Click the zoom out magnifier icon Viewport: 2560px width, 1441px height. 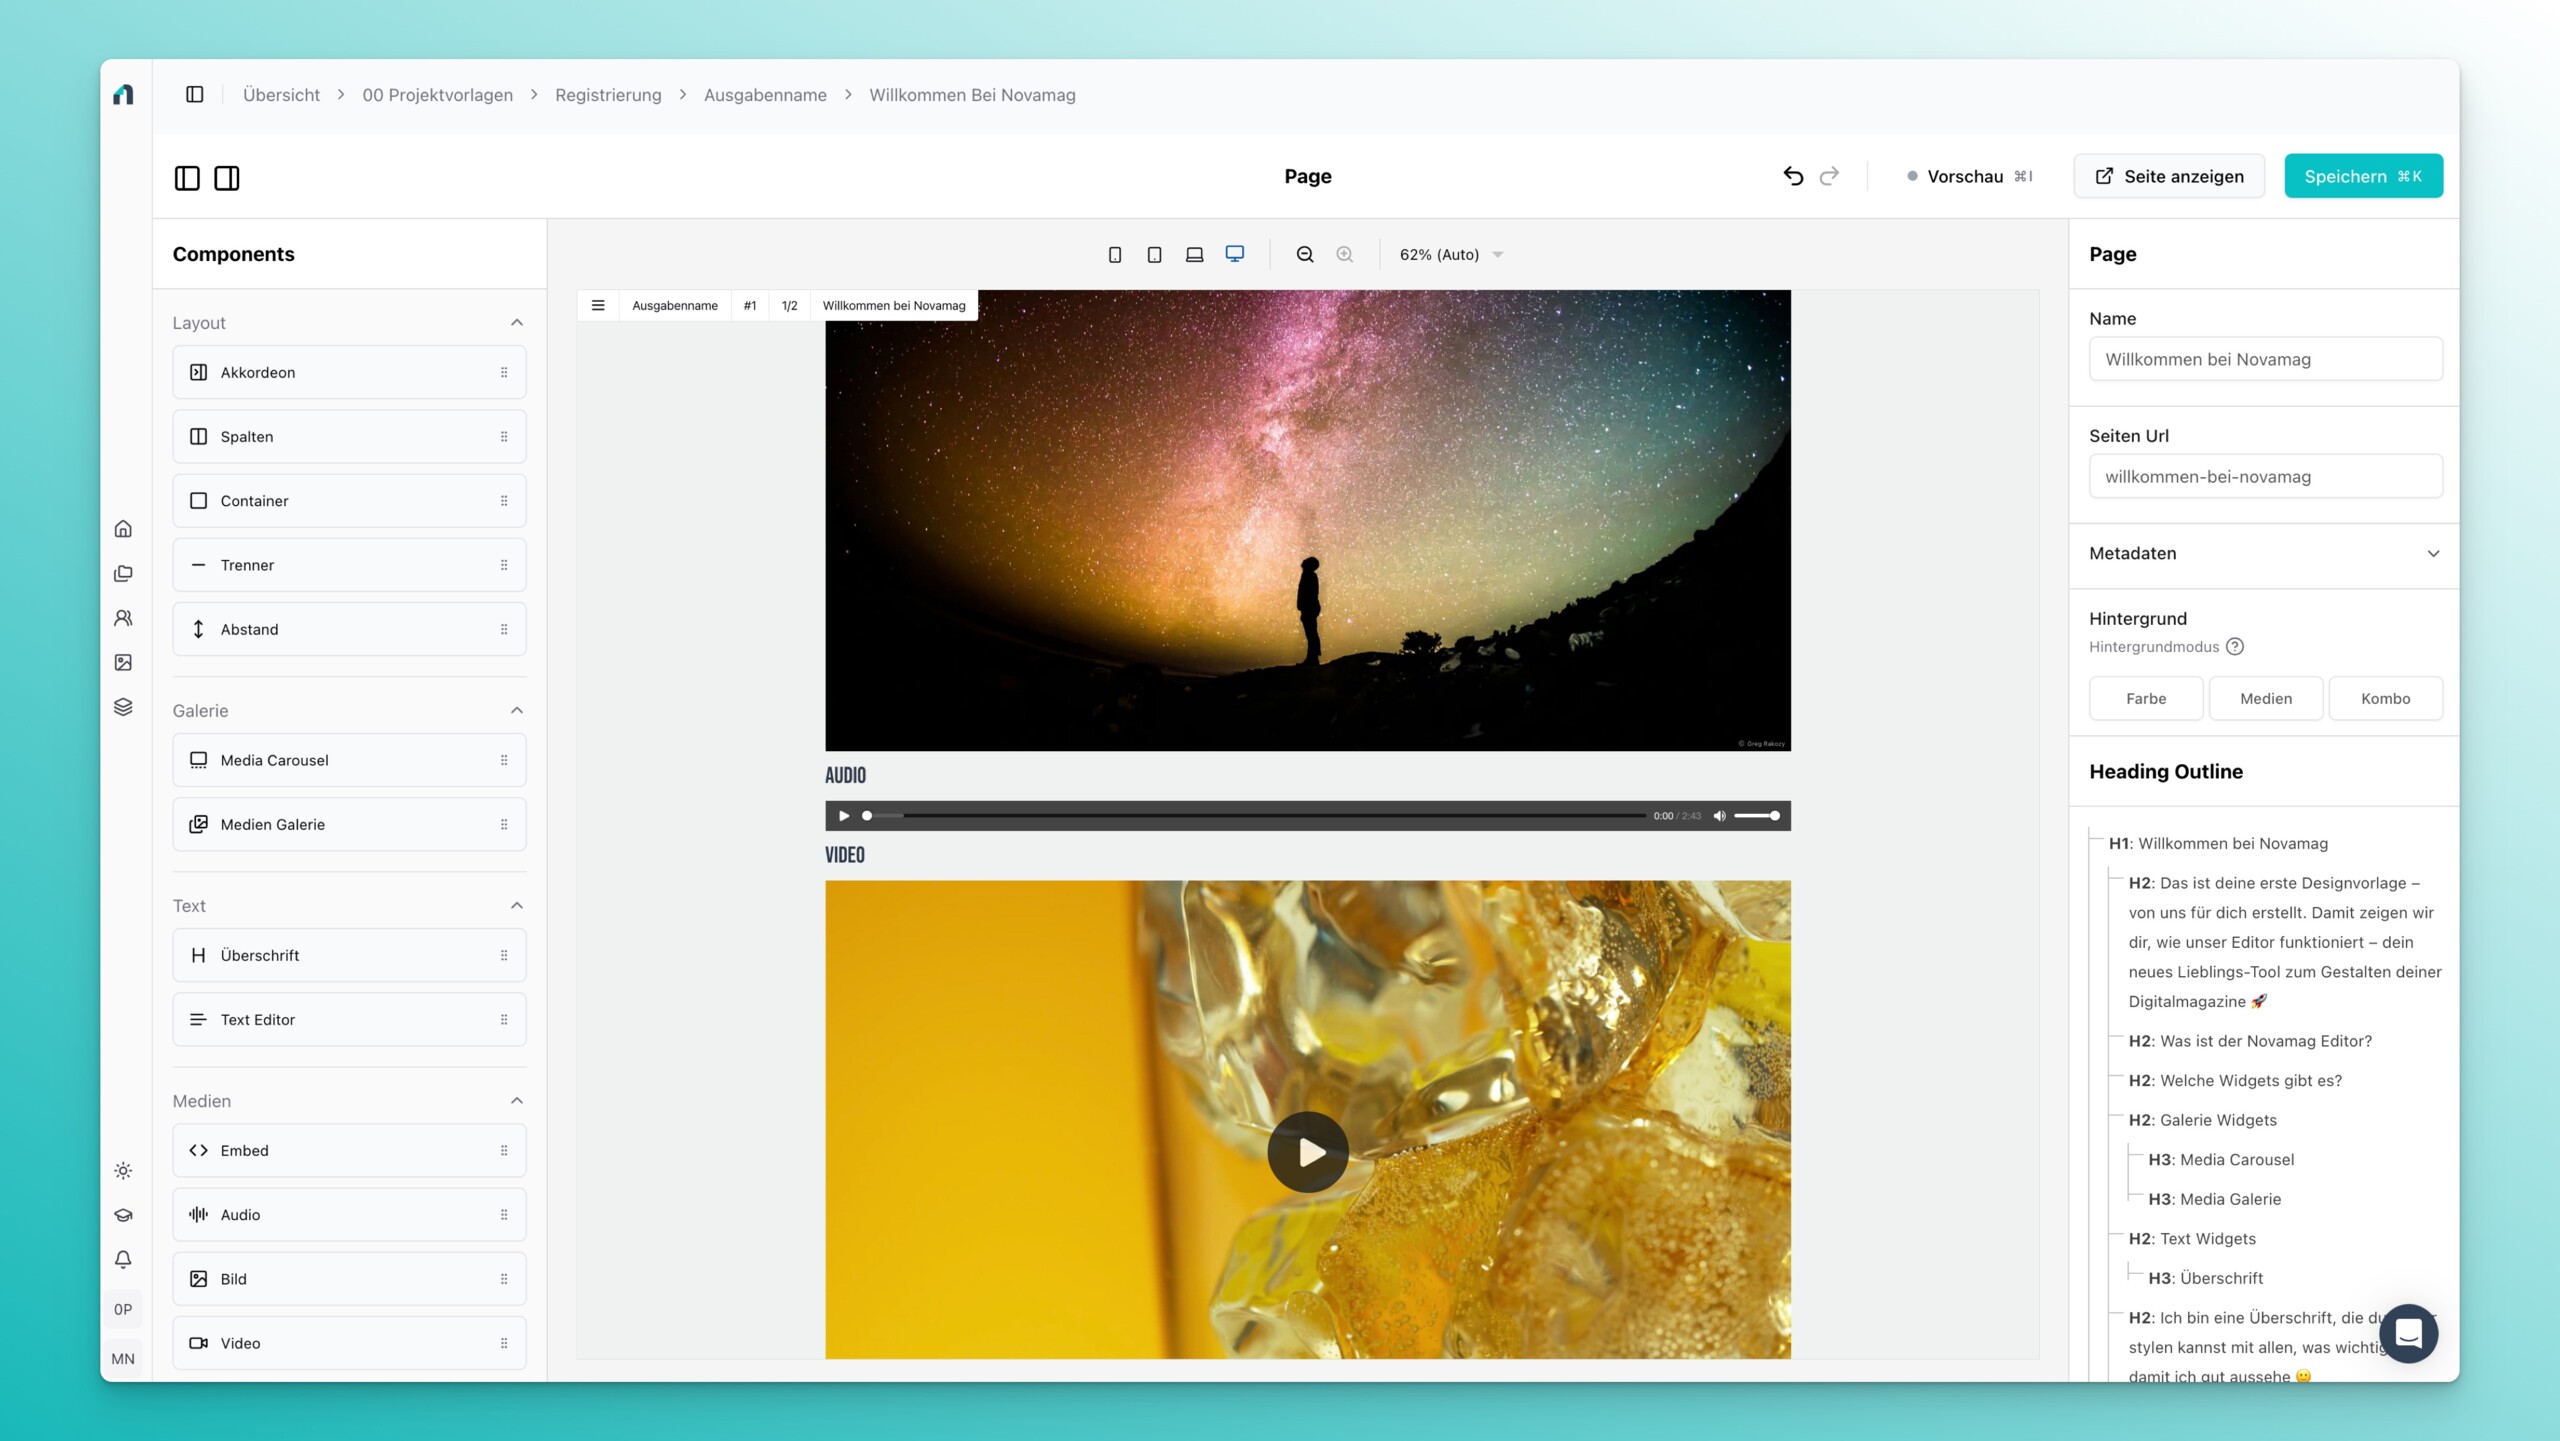(1305, 255)
